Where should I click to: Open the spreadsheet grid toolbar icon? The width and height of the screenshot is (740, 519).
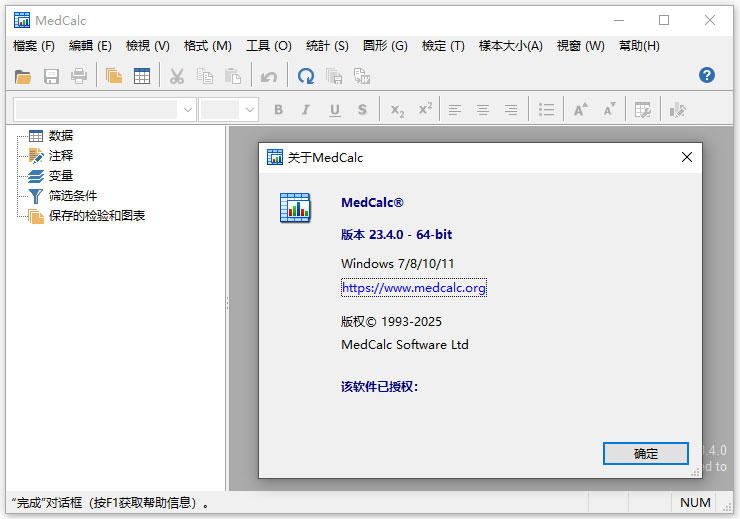142,76
